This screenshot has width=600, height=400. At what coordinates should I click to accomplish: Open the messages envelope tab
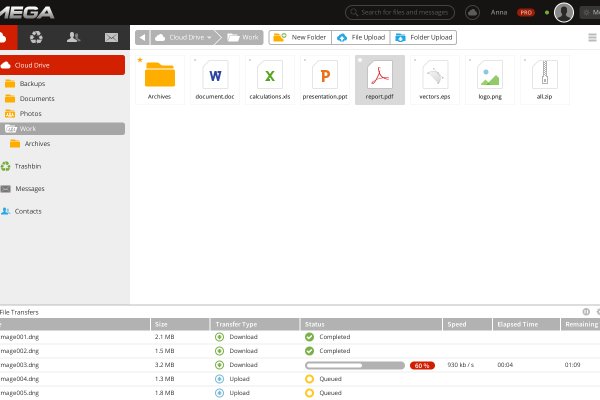click(111, 37)
